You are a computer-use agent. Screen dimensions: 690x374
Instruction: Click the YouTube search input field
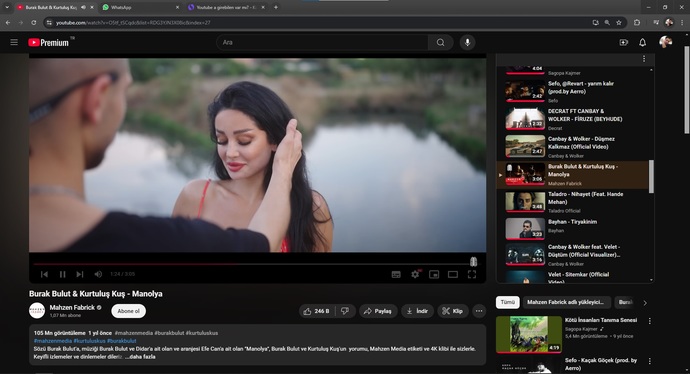pyautogui.click(x=322, y=42)
